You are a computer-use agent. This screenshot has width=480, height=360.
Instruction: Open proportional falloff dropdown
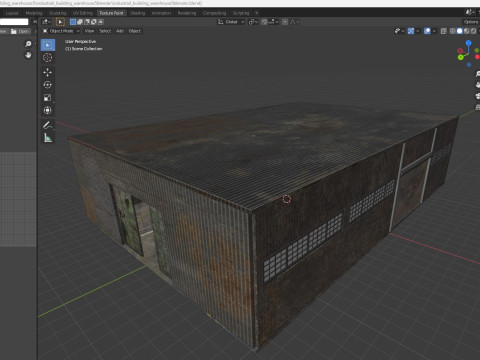pyautogui.click(x=295, y=22)
